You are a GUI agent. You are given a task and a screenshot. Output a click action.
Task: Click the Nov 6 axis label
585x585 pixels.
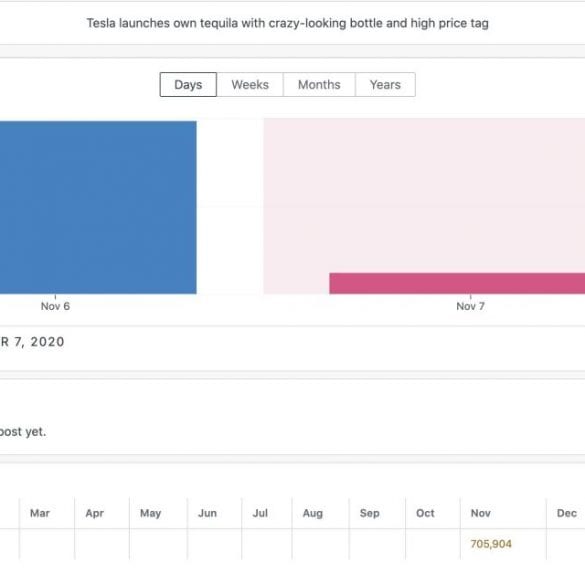click(55, 306)
